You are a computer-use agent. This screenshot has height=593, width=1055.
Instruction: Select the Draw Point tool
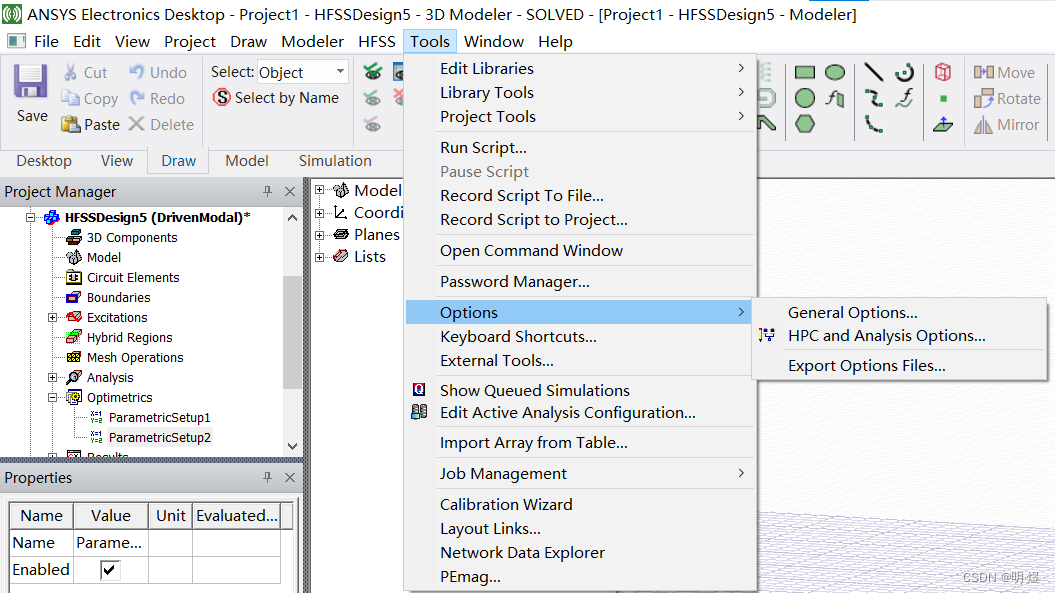pyautogui.click(x=943, y=98)
